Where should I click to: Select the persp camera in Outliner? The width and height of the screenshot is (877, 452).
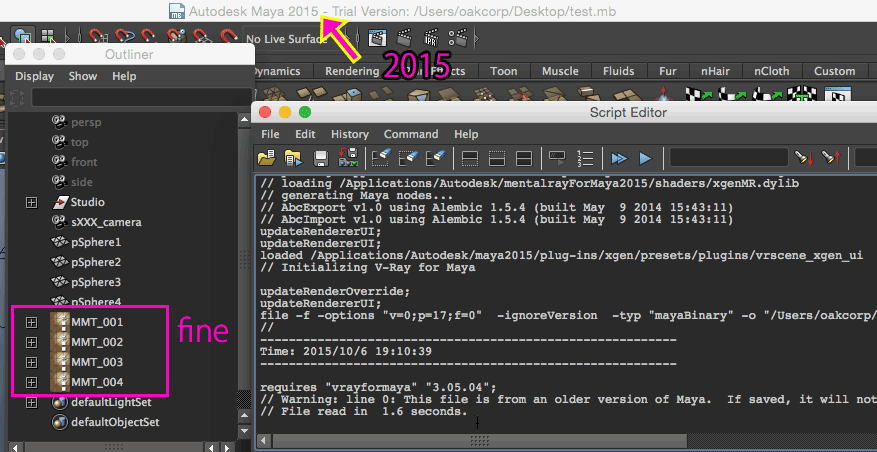[x=86, y=122]
